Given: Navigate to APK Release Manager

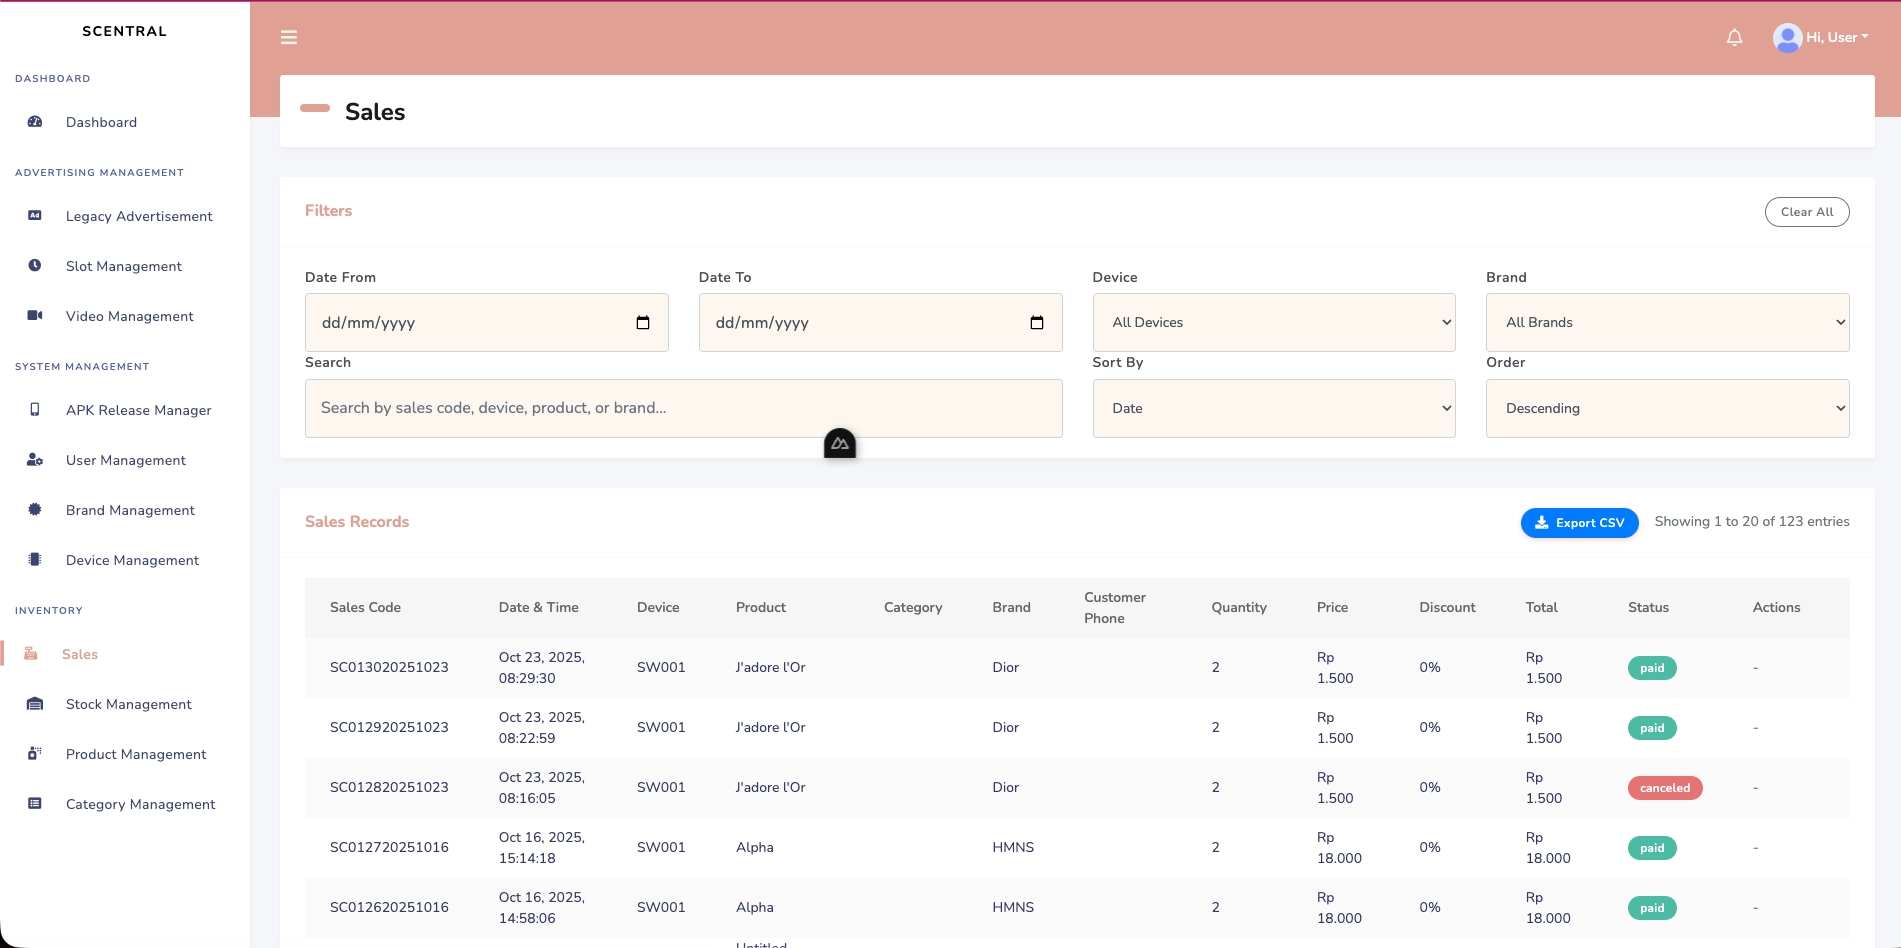Looking at the screenshot, I should (x=139, y=410).
